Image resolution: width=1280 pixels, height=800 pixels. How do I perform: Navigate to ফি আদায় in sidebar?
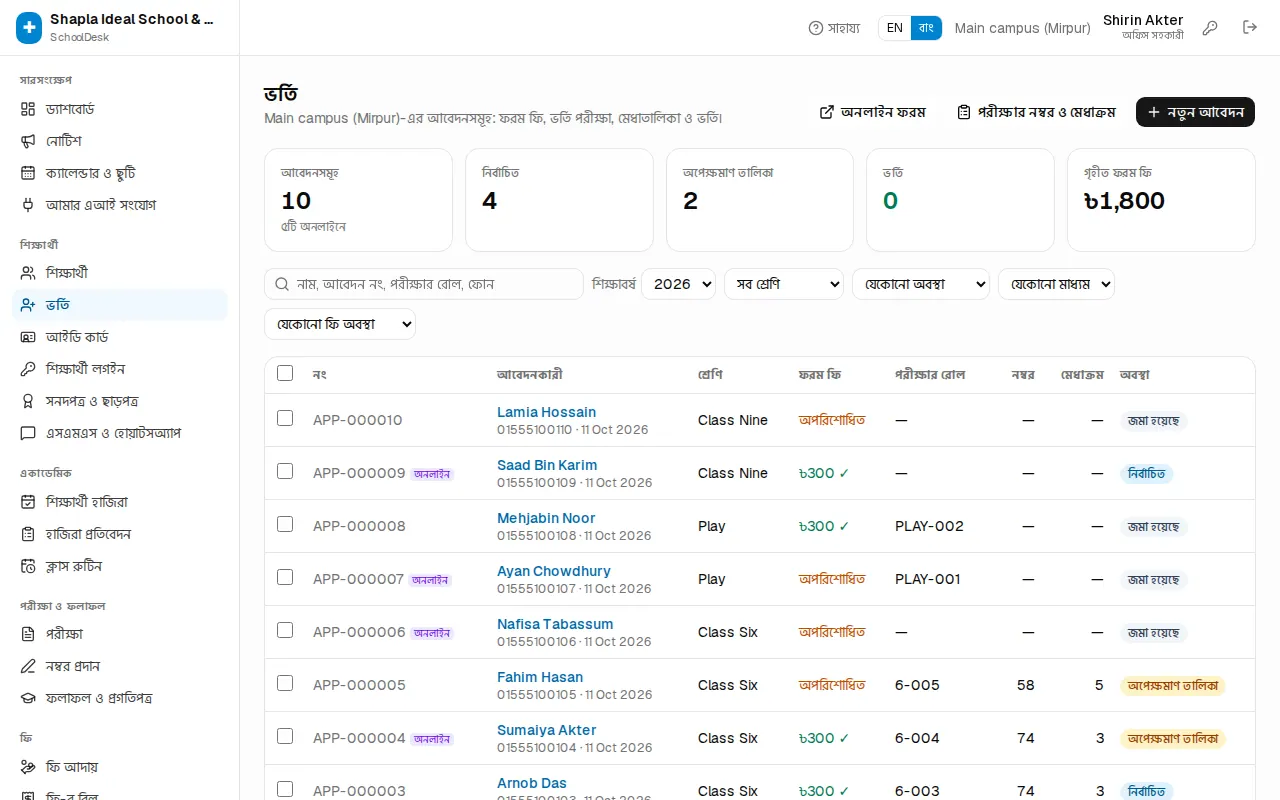[x=120, y=767]
